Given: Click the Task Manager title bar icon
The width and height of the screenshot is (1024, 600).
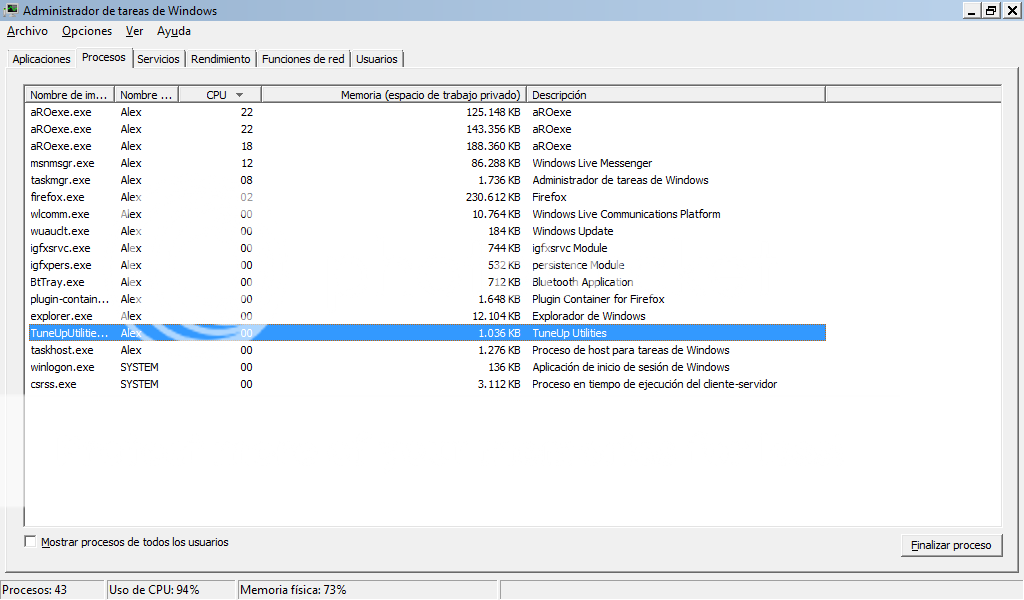Looking at the screenshot, I should click(11, 11).
